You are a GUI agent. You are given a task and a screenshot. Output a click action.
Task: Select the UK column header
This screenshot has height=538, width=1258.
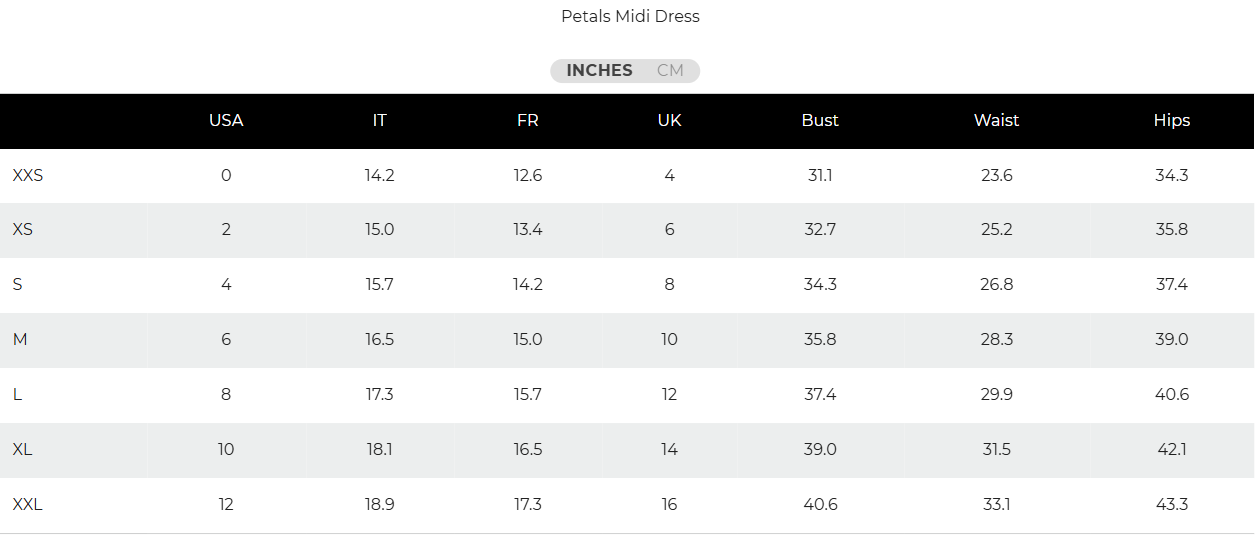pos(669,120)
